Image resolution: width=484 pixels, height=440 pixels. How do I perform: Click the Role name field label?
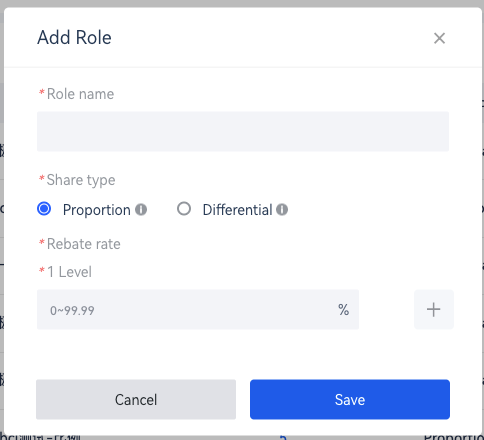click(x=80, y=94)
